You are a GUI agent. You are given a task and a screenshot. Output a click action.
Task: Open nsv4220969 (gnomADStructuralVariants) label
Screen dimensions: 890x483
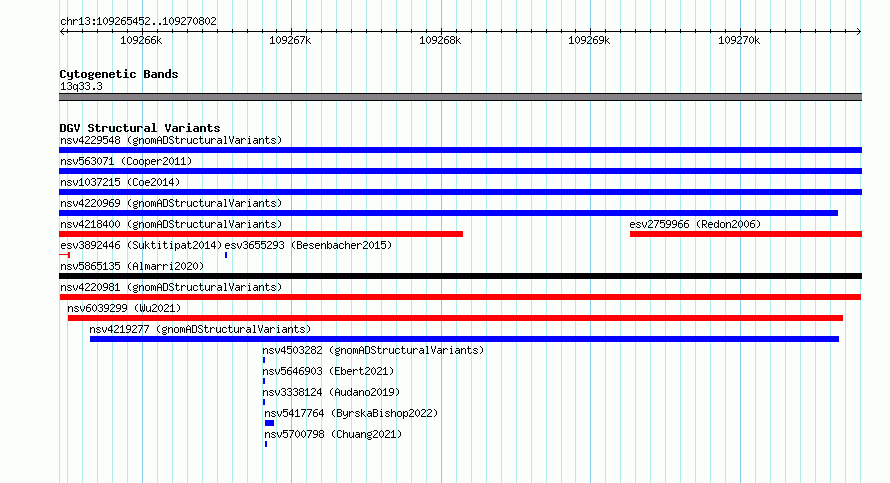click(x=171, y=203)
